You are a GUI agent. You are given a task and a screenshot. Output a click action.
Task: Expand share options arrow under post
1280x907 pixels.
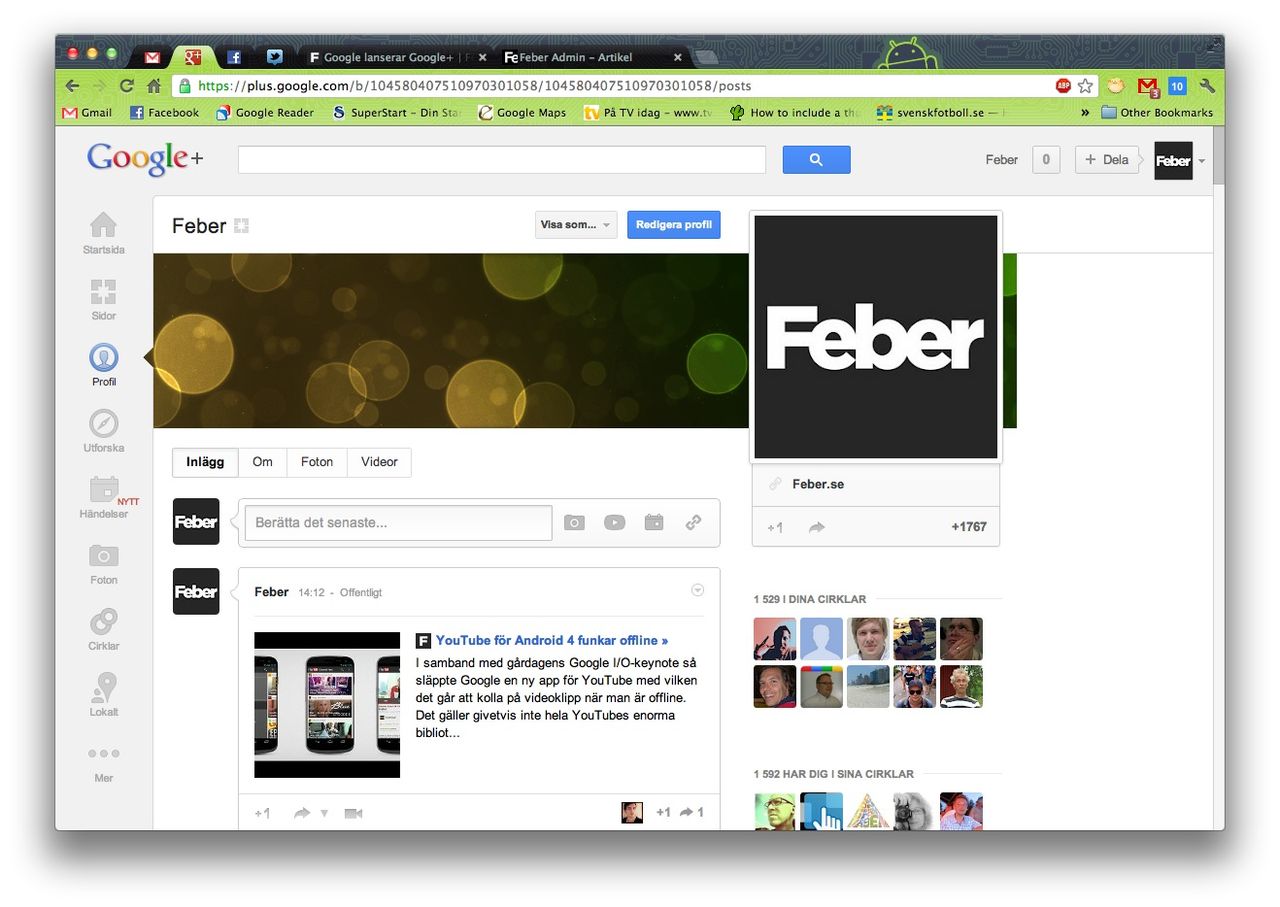[x=324, y=814]
